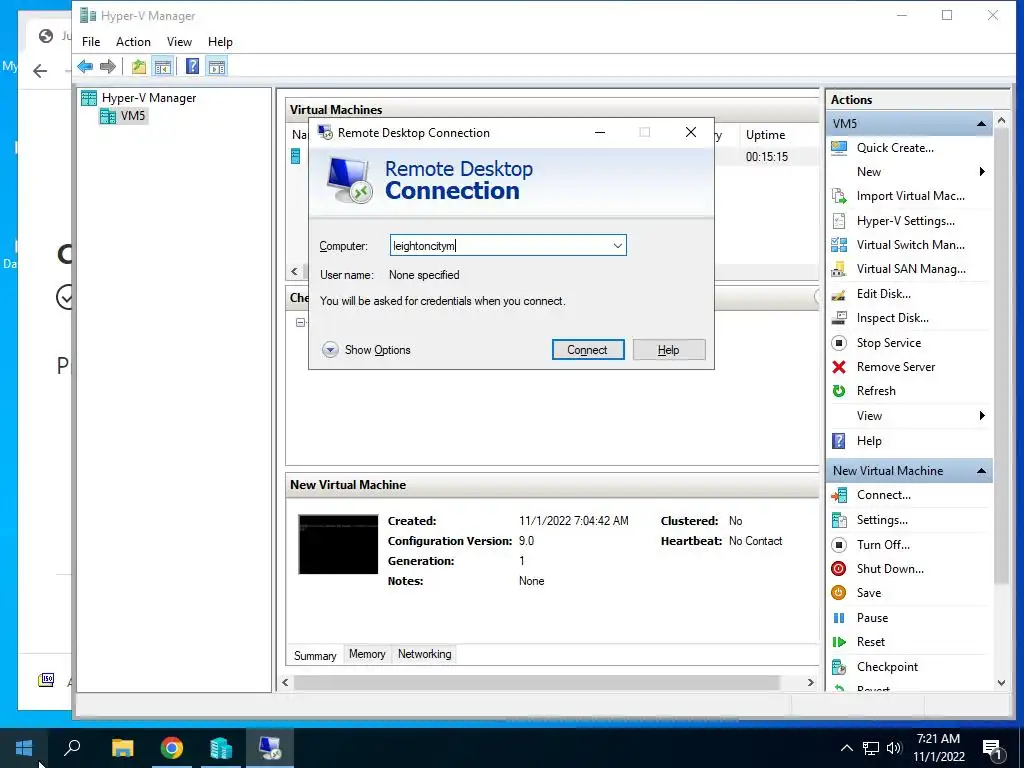Open the Action menu
The image size is (1024, 768).
click(x=133, y=42)
